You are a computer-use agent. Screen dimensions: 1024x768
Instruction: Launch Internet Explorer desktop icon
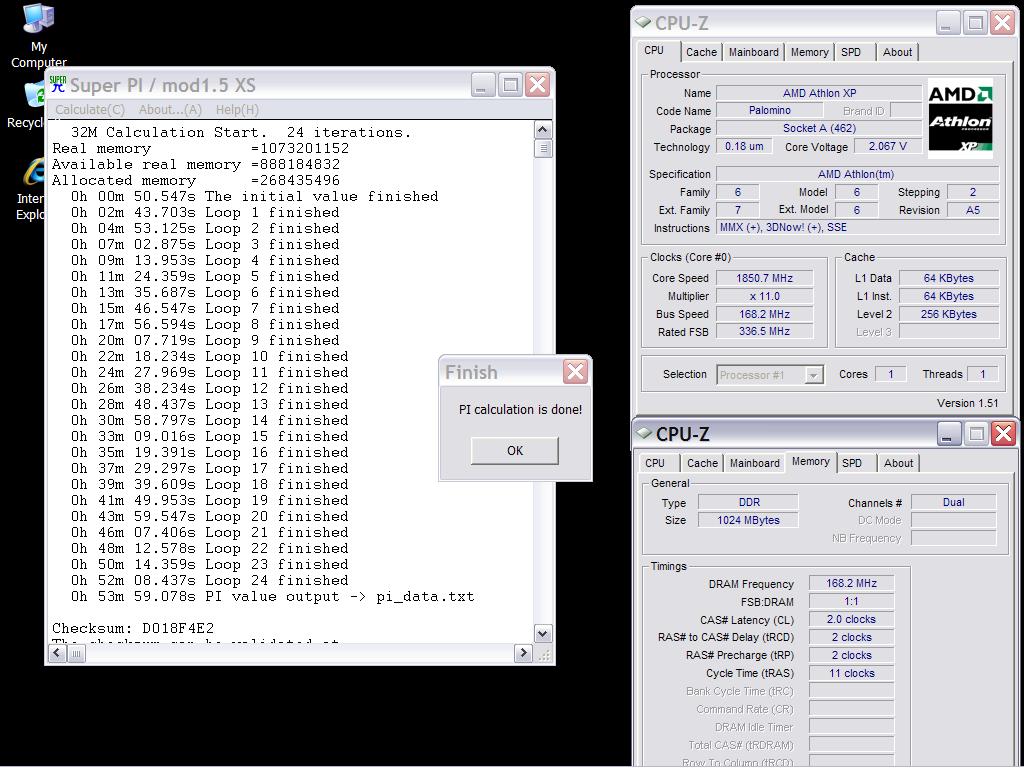31,189
